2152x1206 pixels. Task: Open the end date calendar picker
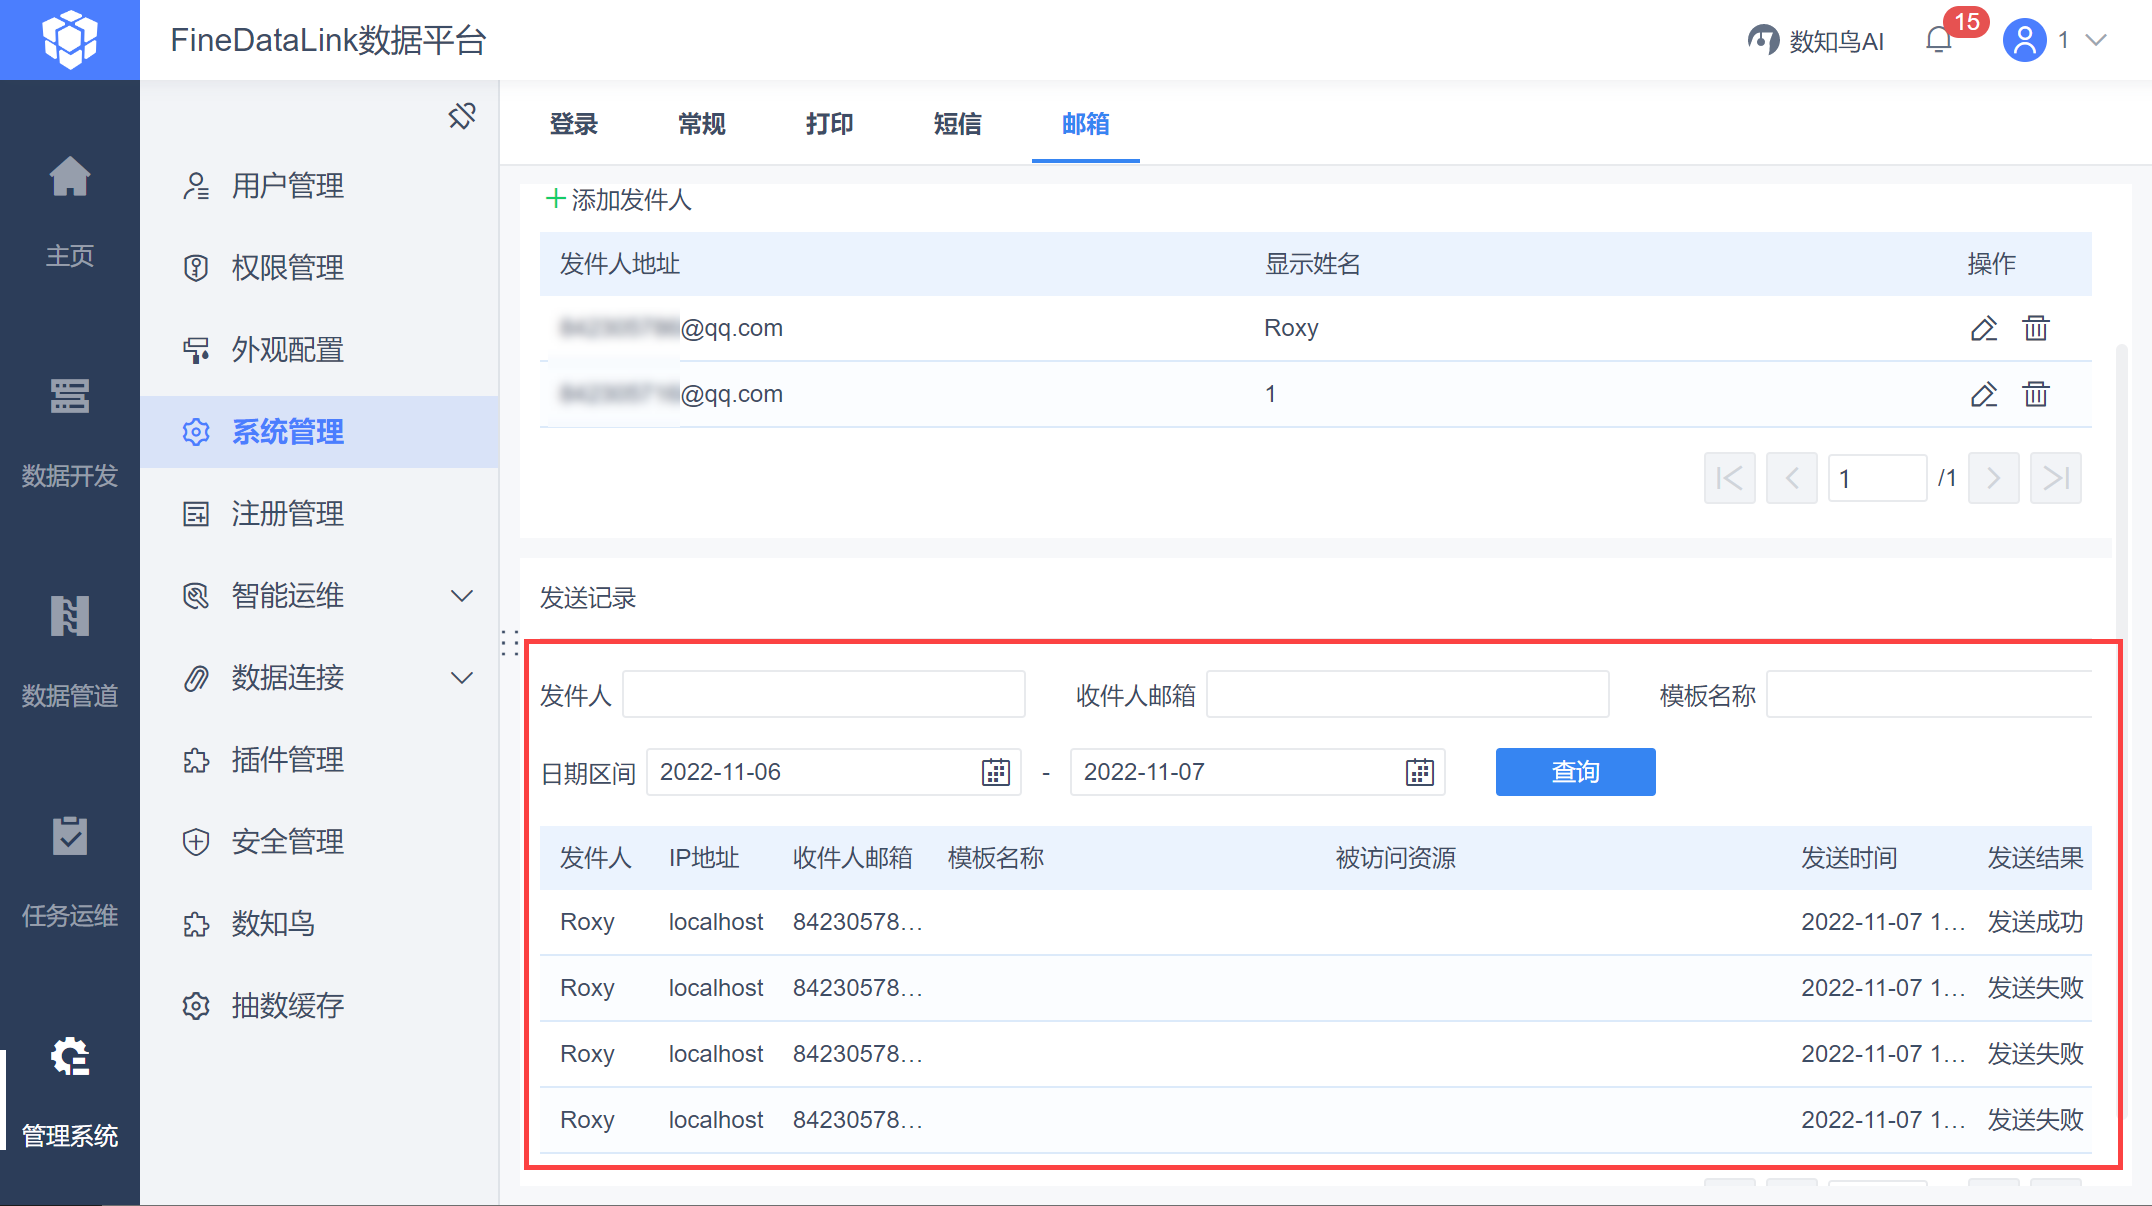(1419, 772)
